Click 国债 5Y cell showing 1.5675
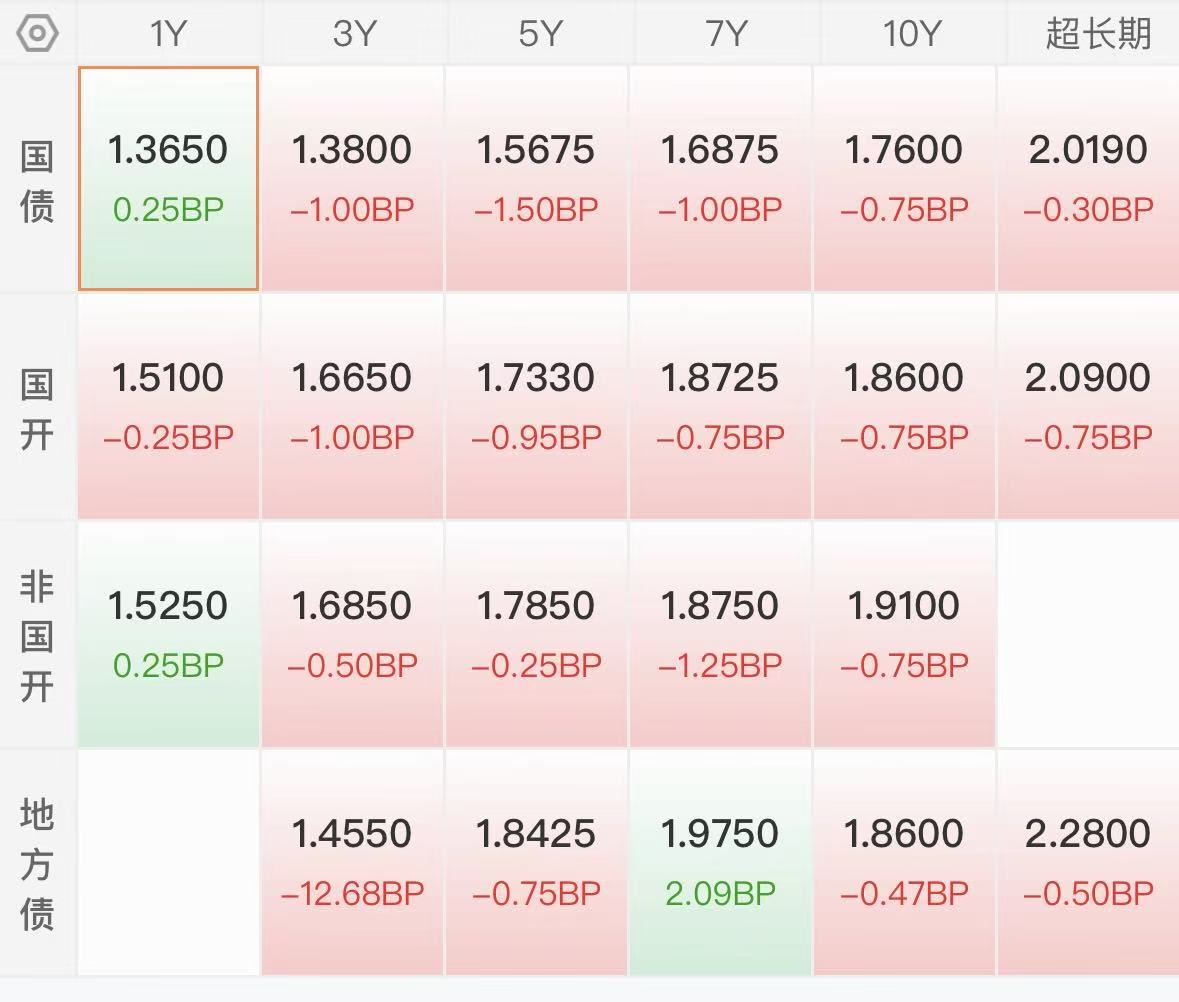This screenshot has height=1002, width=1179. [536, 178]
